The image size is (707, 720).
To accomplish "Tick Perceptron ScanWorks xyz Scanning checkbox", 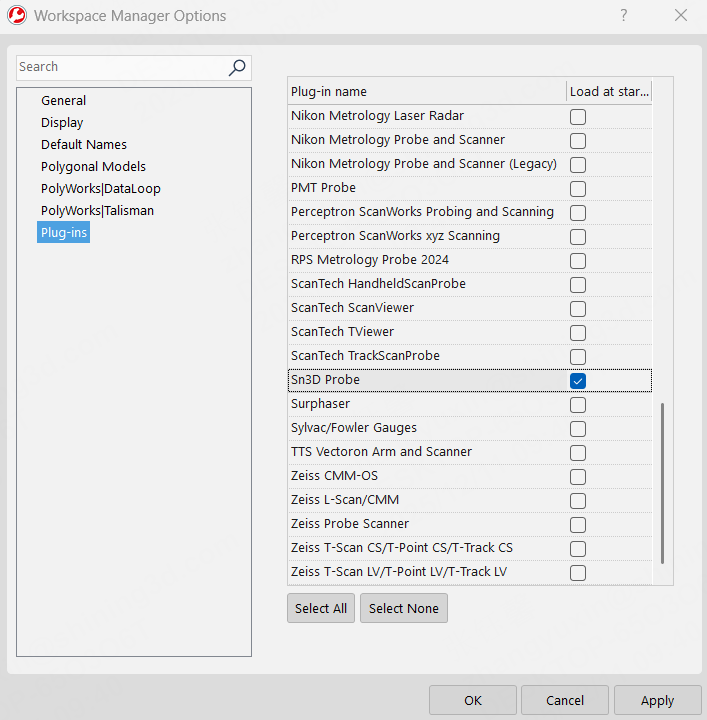I will [x=578, y=236].
